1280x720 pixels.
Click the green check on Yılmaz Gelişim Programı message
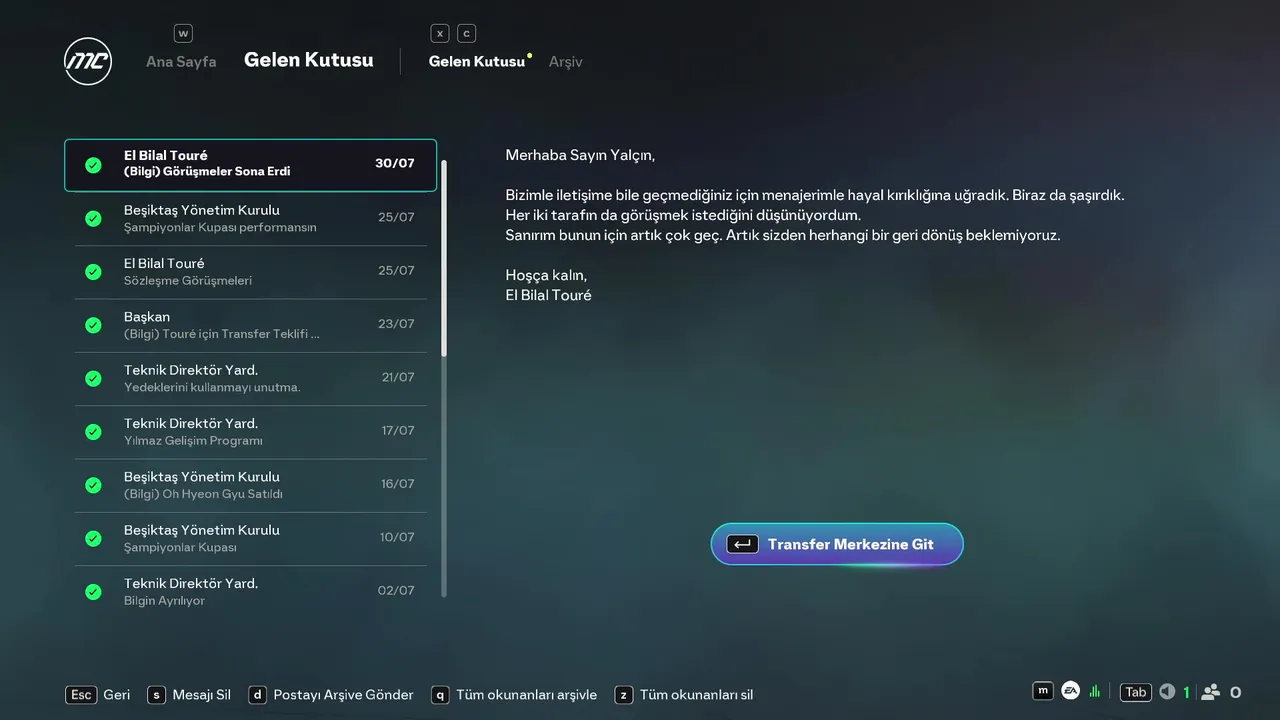(x=93, y=432)
